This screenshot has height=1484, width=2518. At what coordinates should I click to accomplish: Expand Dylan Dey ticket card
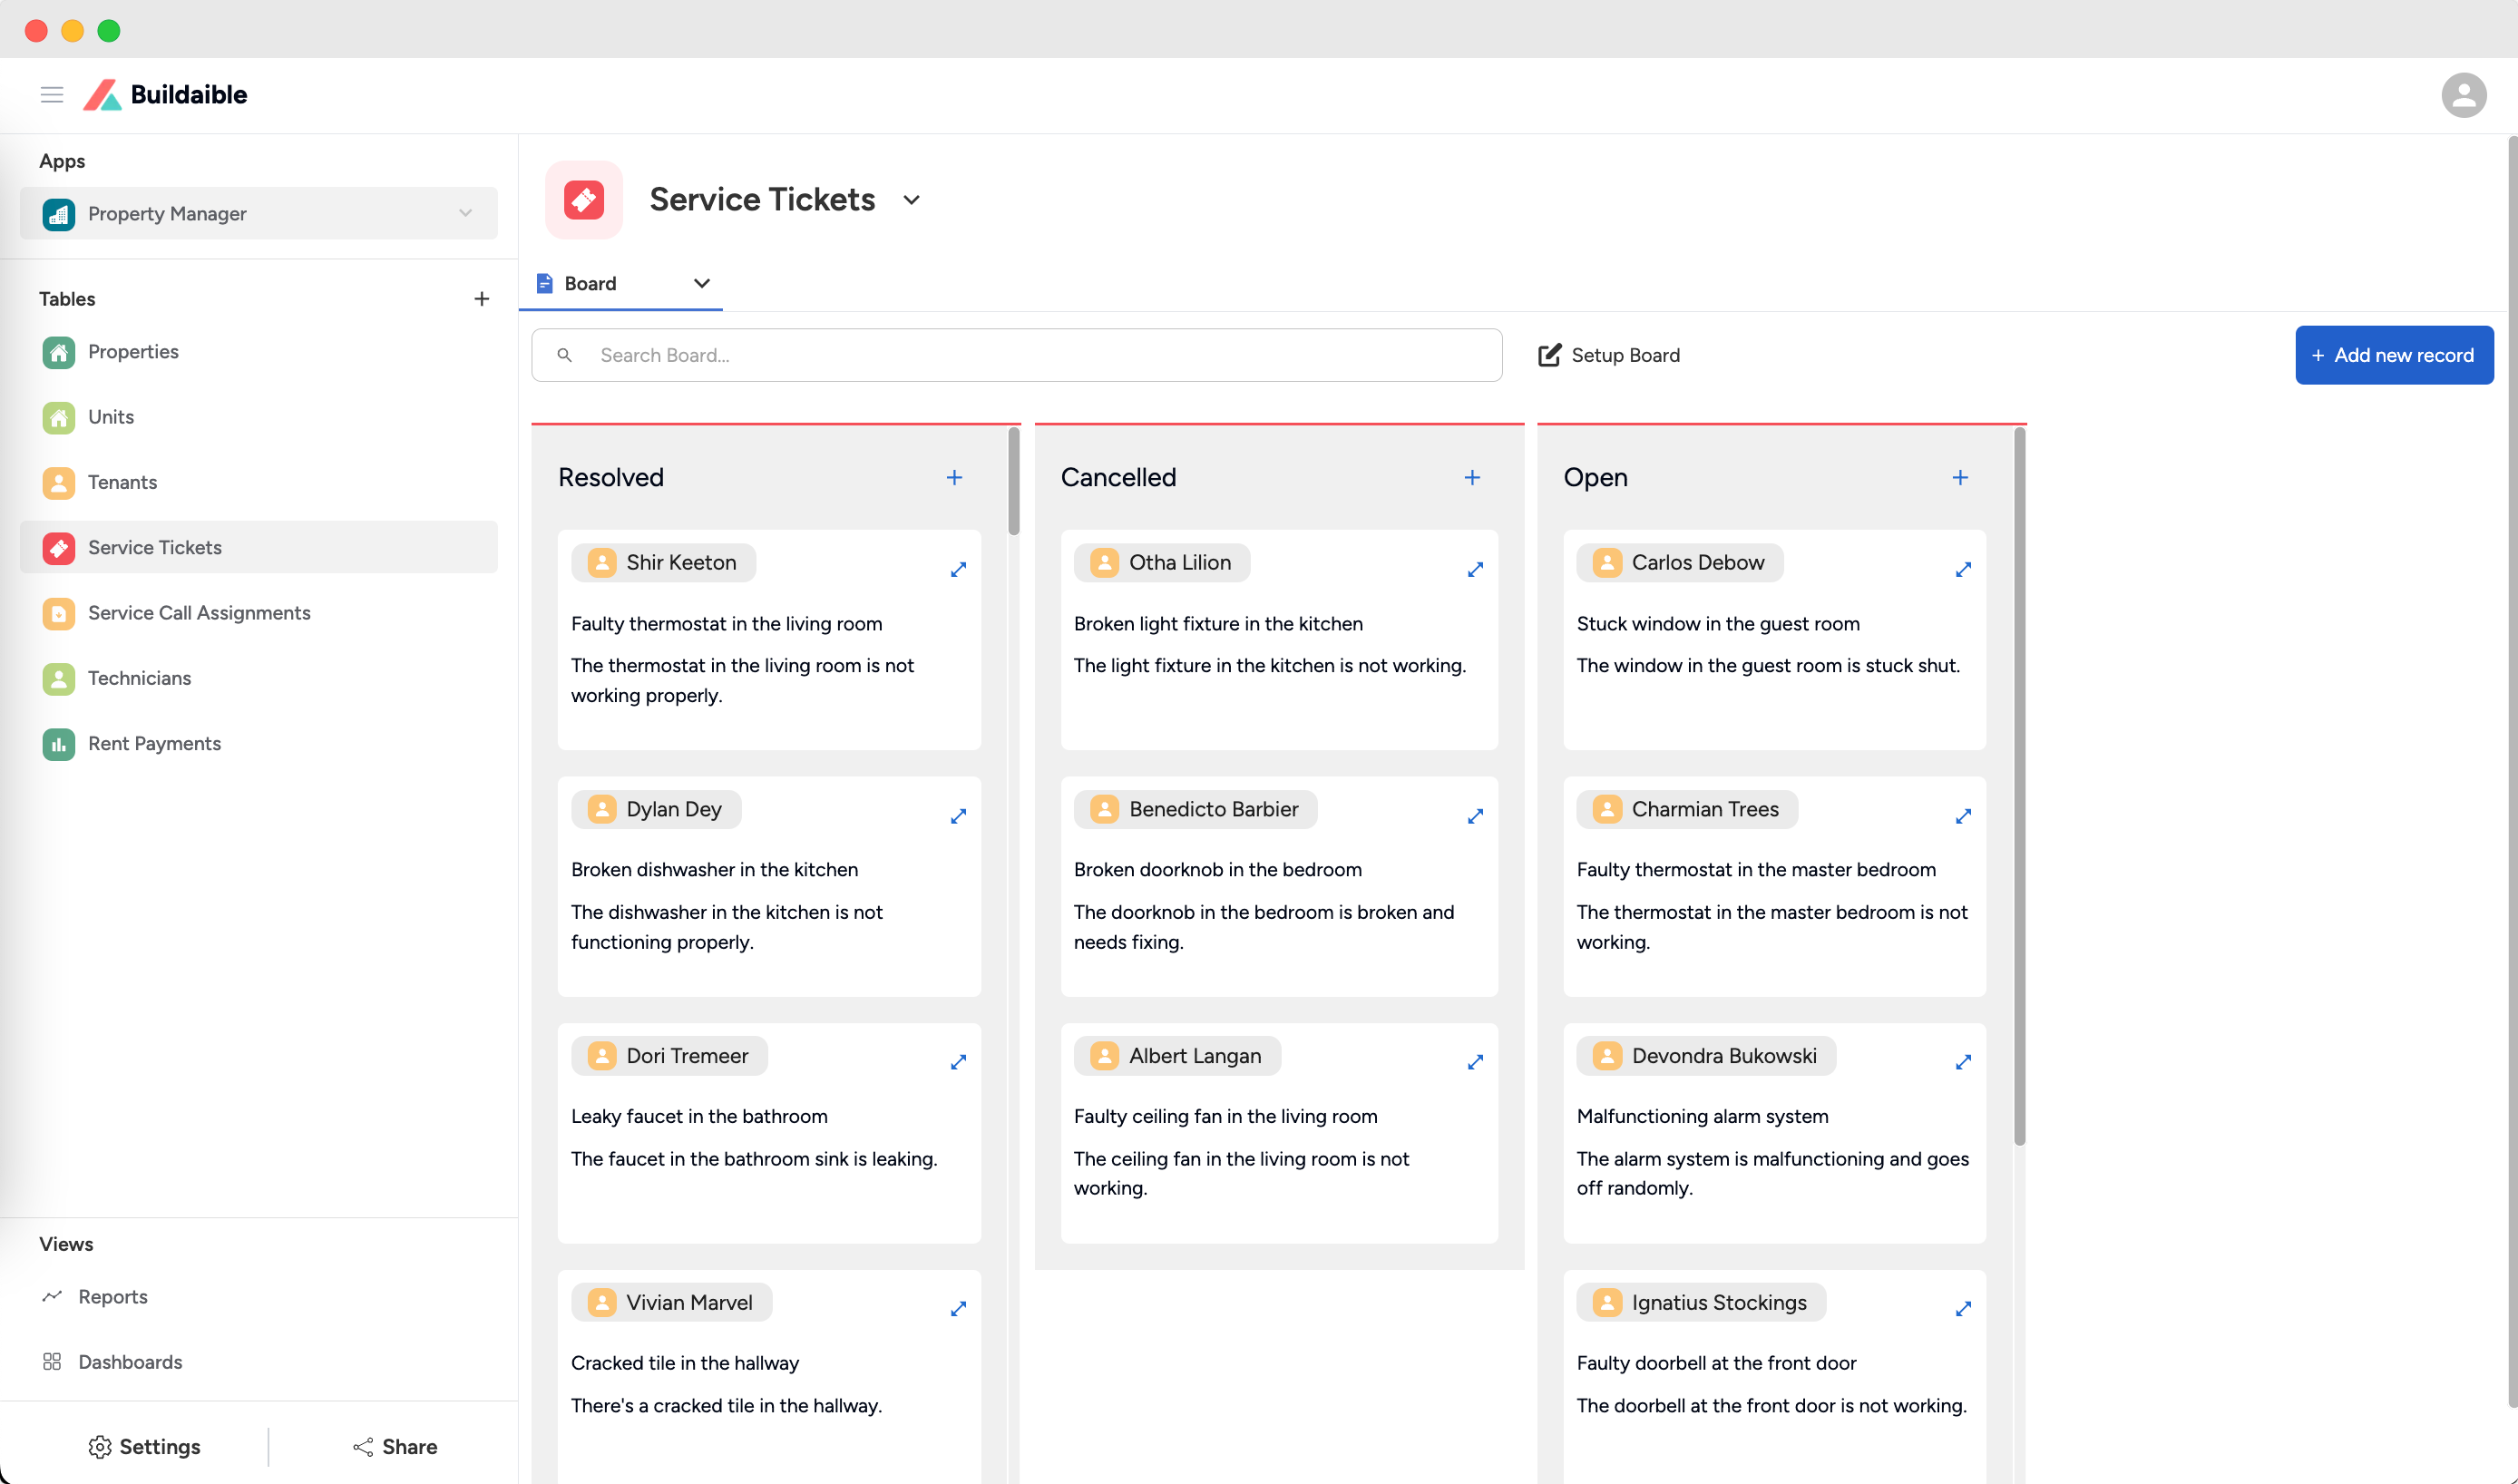click(x=958, y=816)
